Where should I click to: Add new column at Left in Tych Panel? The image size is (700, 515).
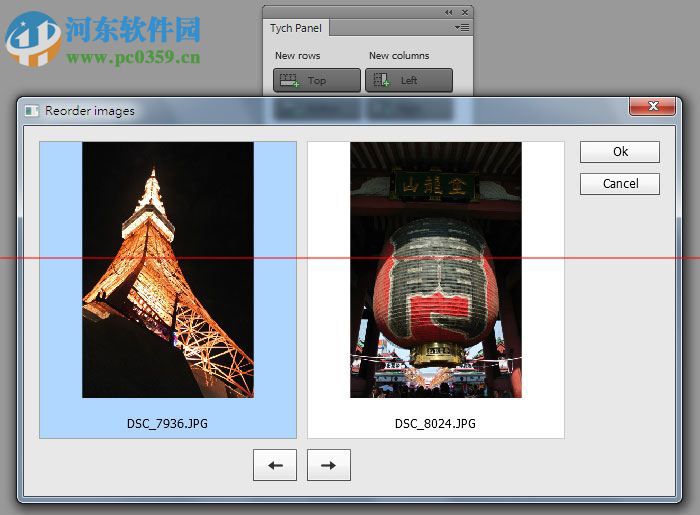tap(409, 80)
